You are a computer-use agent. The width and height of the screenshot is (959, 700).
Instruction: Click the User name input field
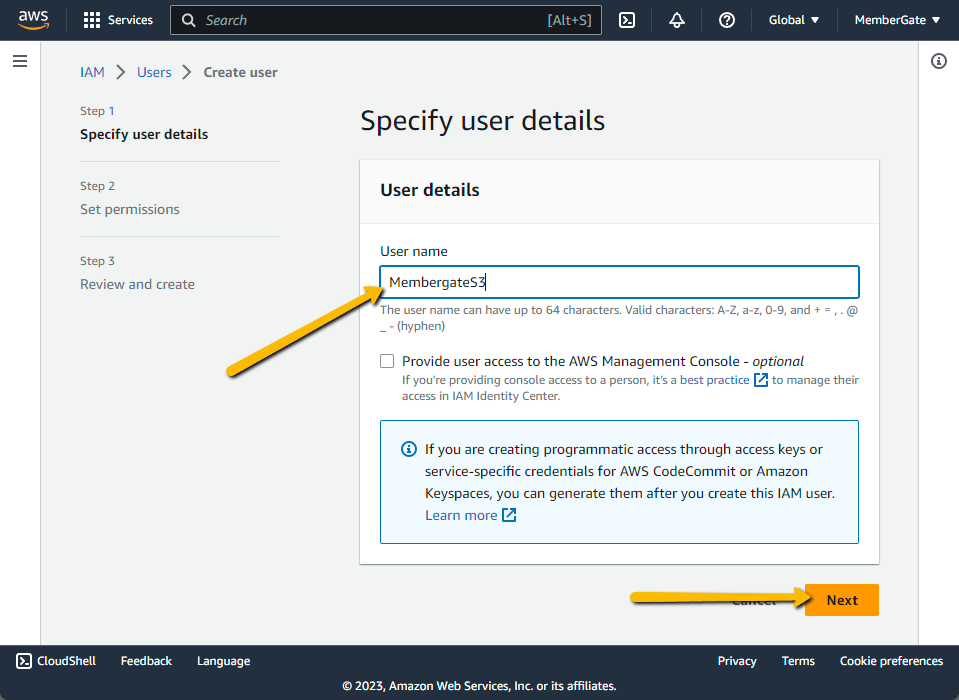coord(619,282)
